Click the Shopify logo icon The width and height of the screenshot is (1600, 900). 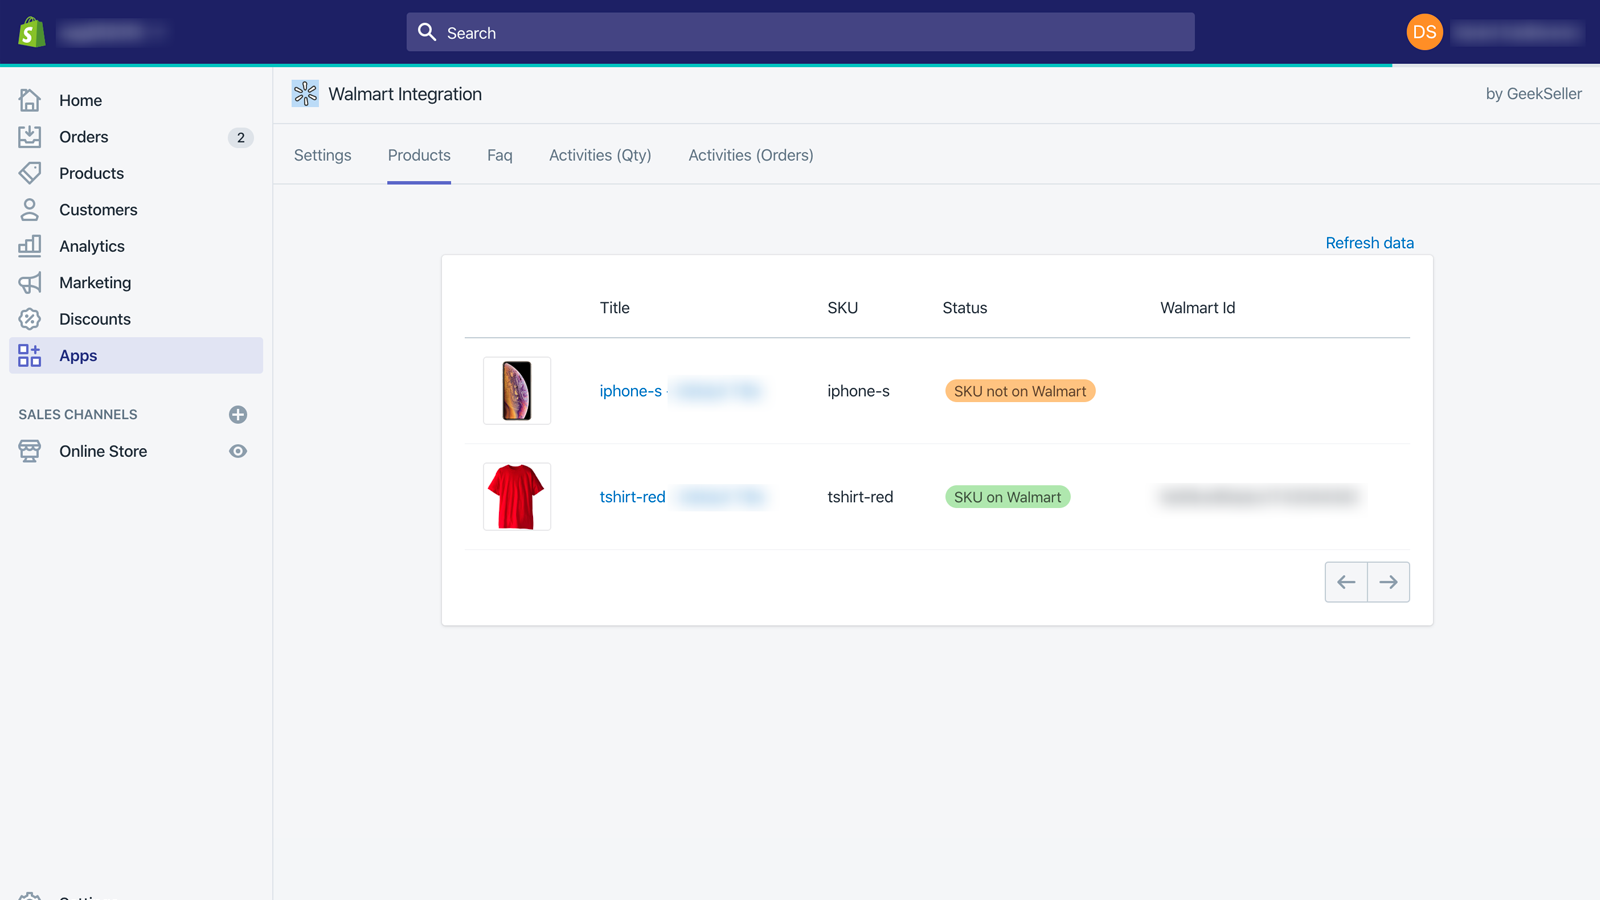click(x=32, y=32)
